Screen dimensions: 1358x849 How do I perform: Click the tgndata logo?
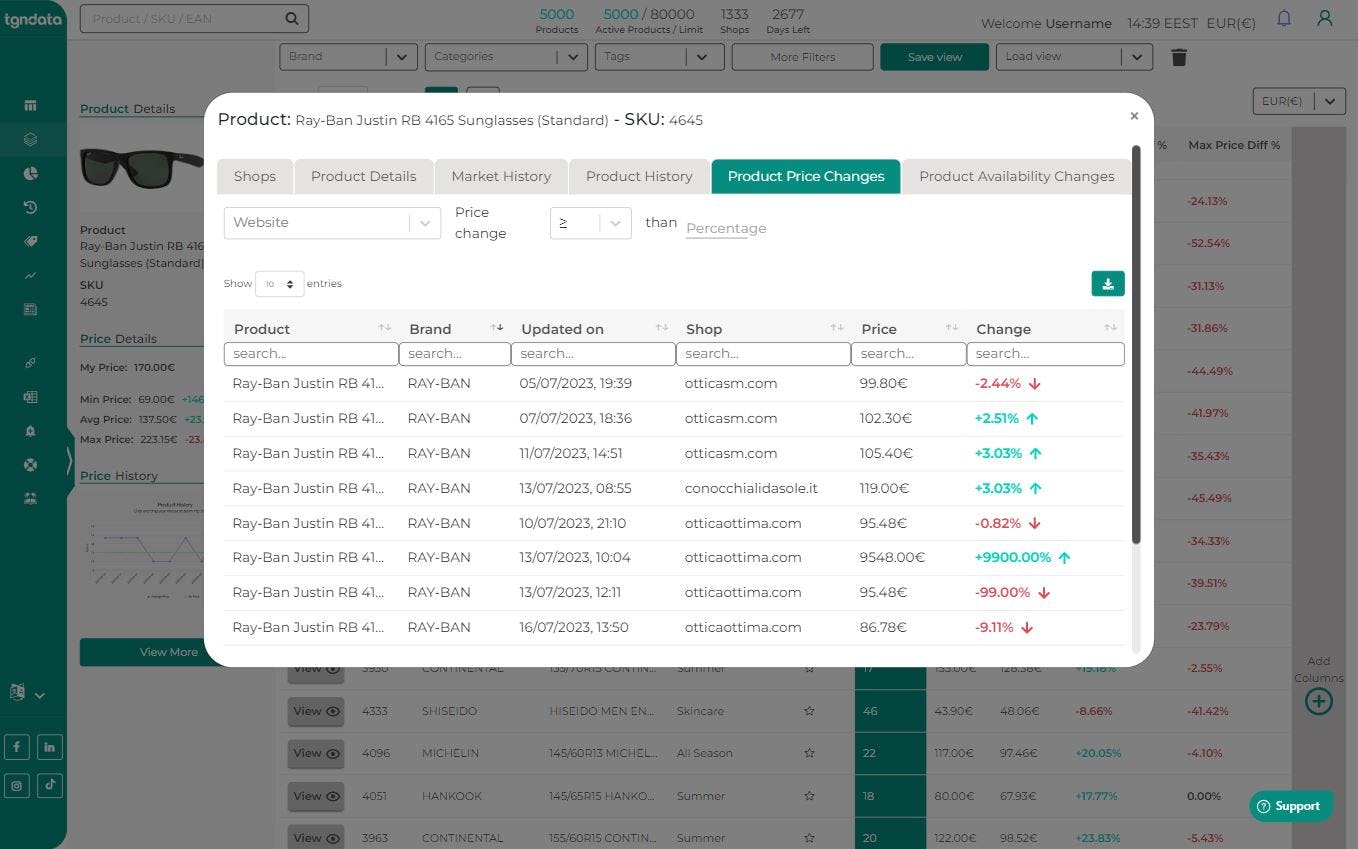point(33,19)
